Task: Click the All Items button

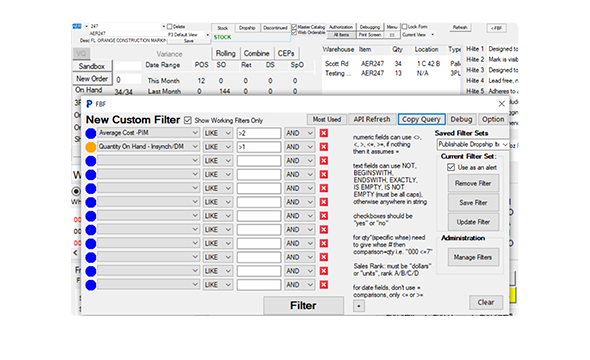Action: click(341, 35)
